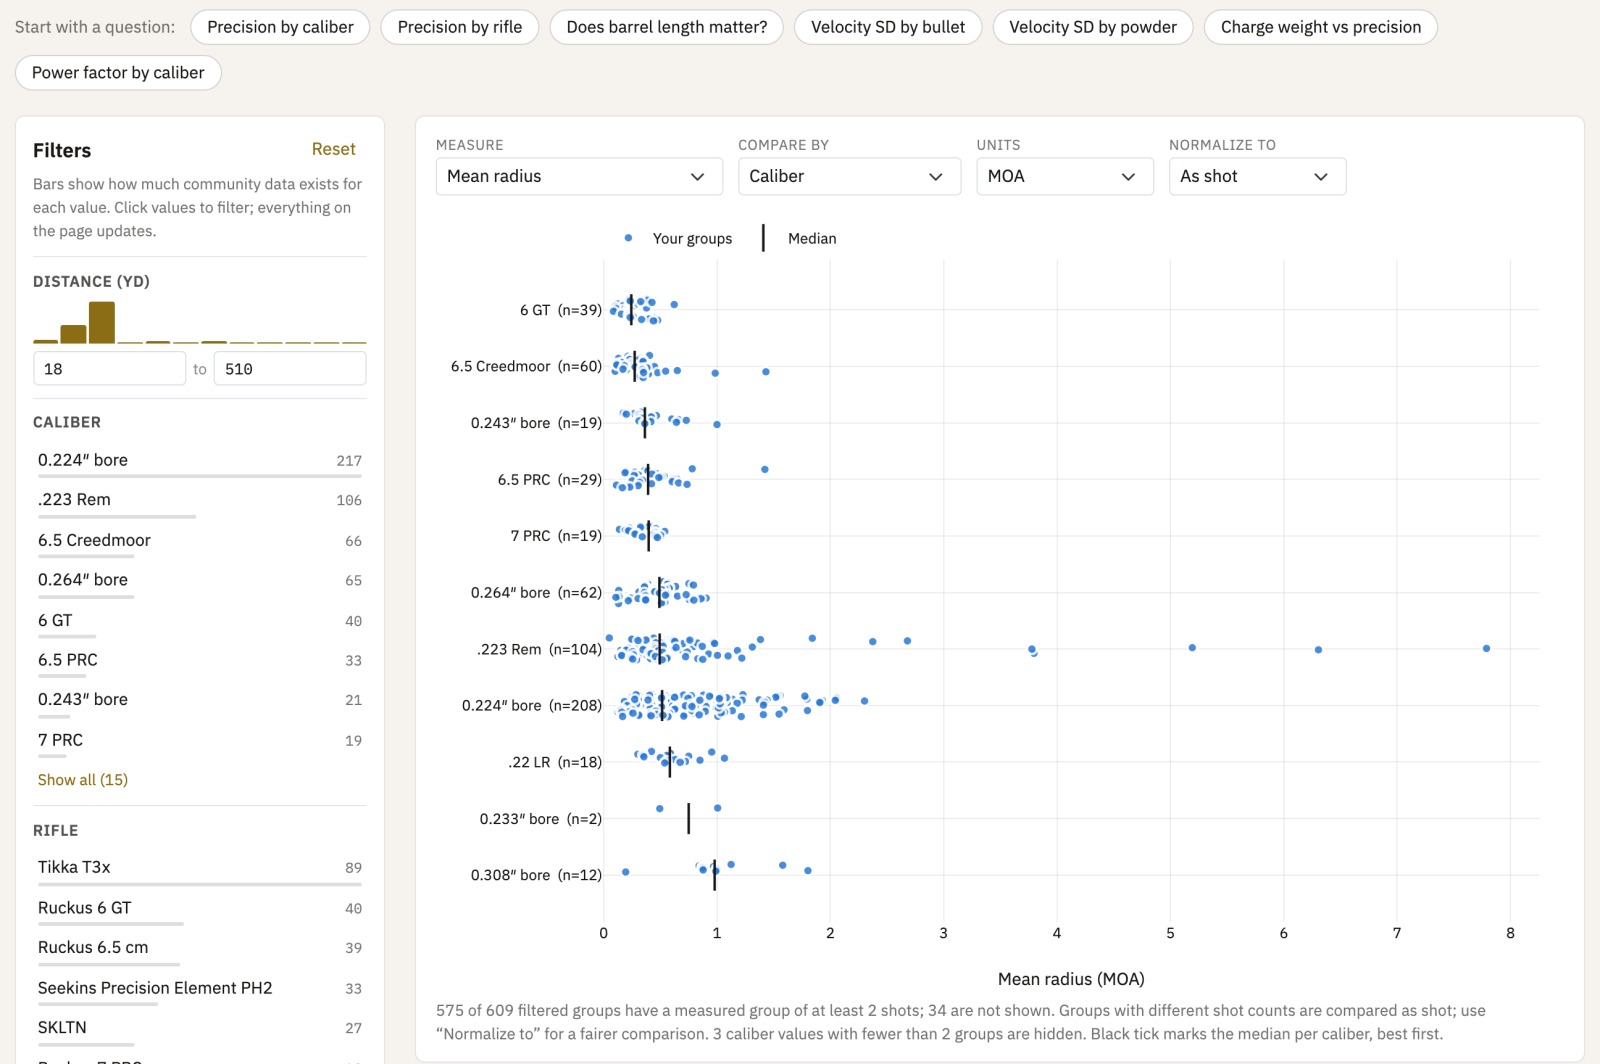Expand the full caliber list via Show all (15)
Viewport: 1600px width, 1064px height.
(83, 780)
